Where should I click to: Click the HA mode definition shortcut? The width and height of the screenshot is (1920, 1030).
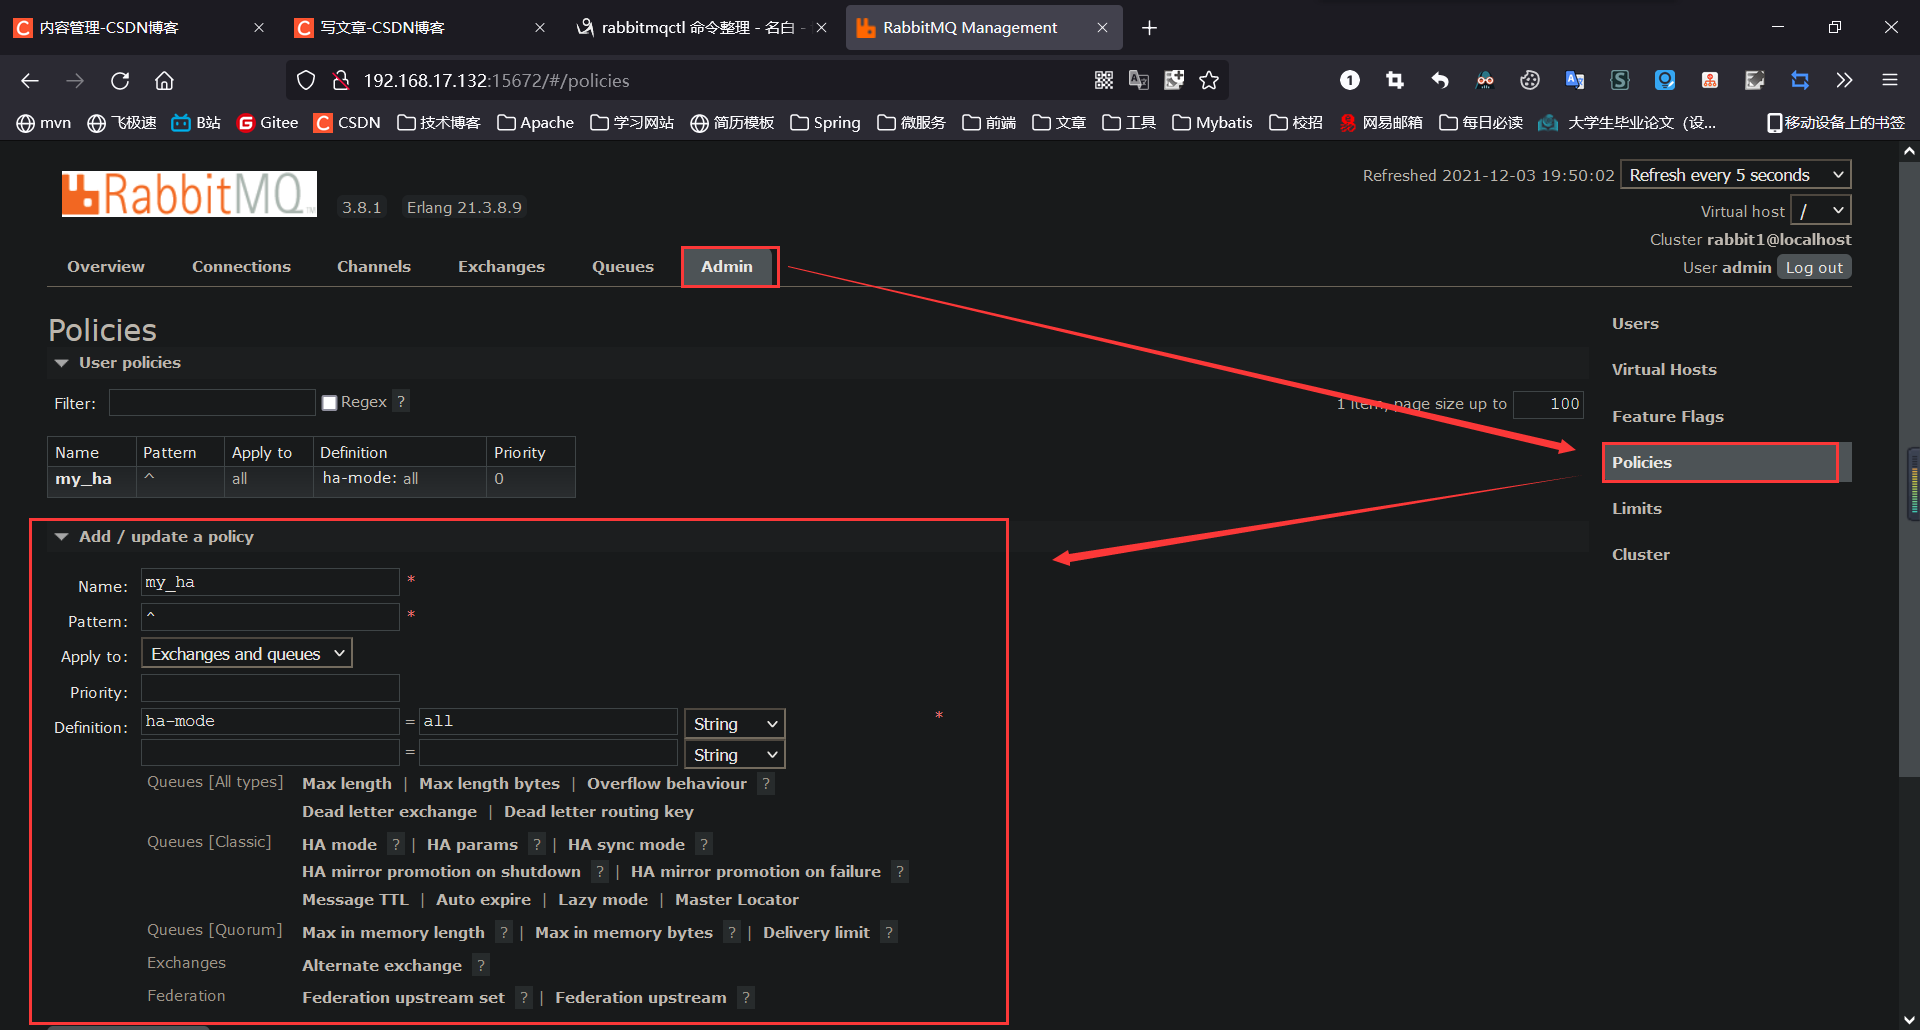coord(339,844)
